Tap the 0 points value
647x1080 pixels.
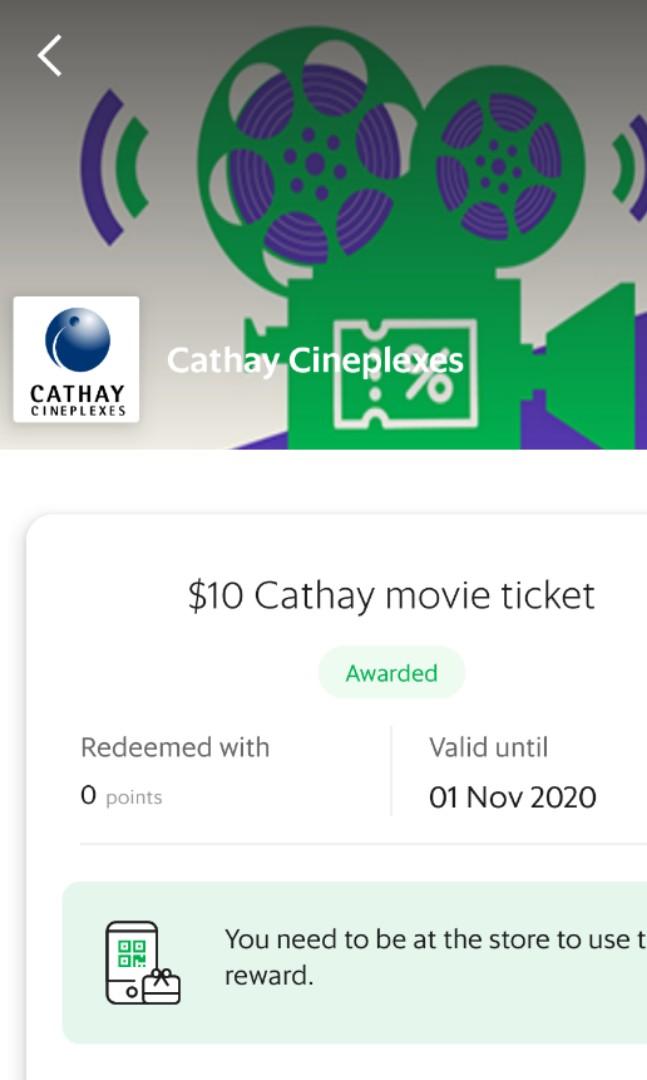pyautogui.click(x=121, y=796)
